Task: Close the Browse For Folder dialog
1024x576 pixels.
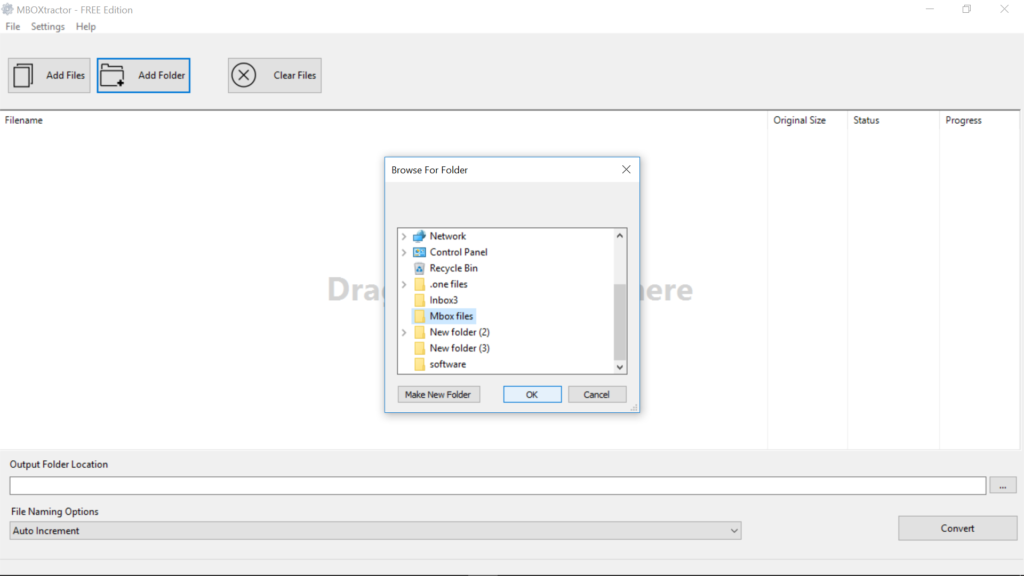Action: [626, 170]
